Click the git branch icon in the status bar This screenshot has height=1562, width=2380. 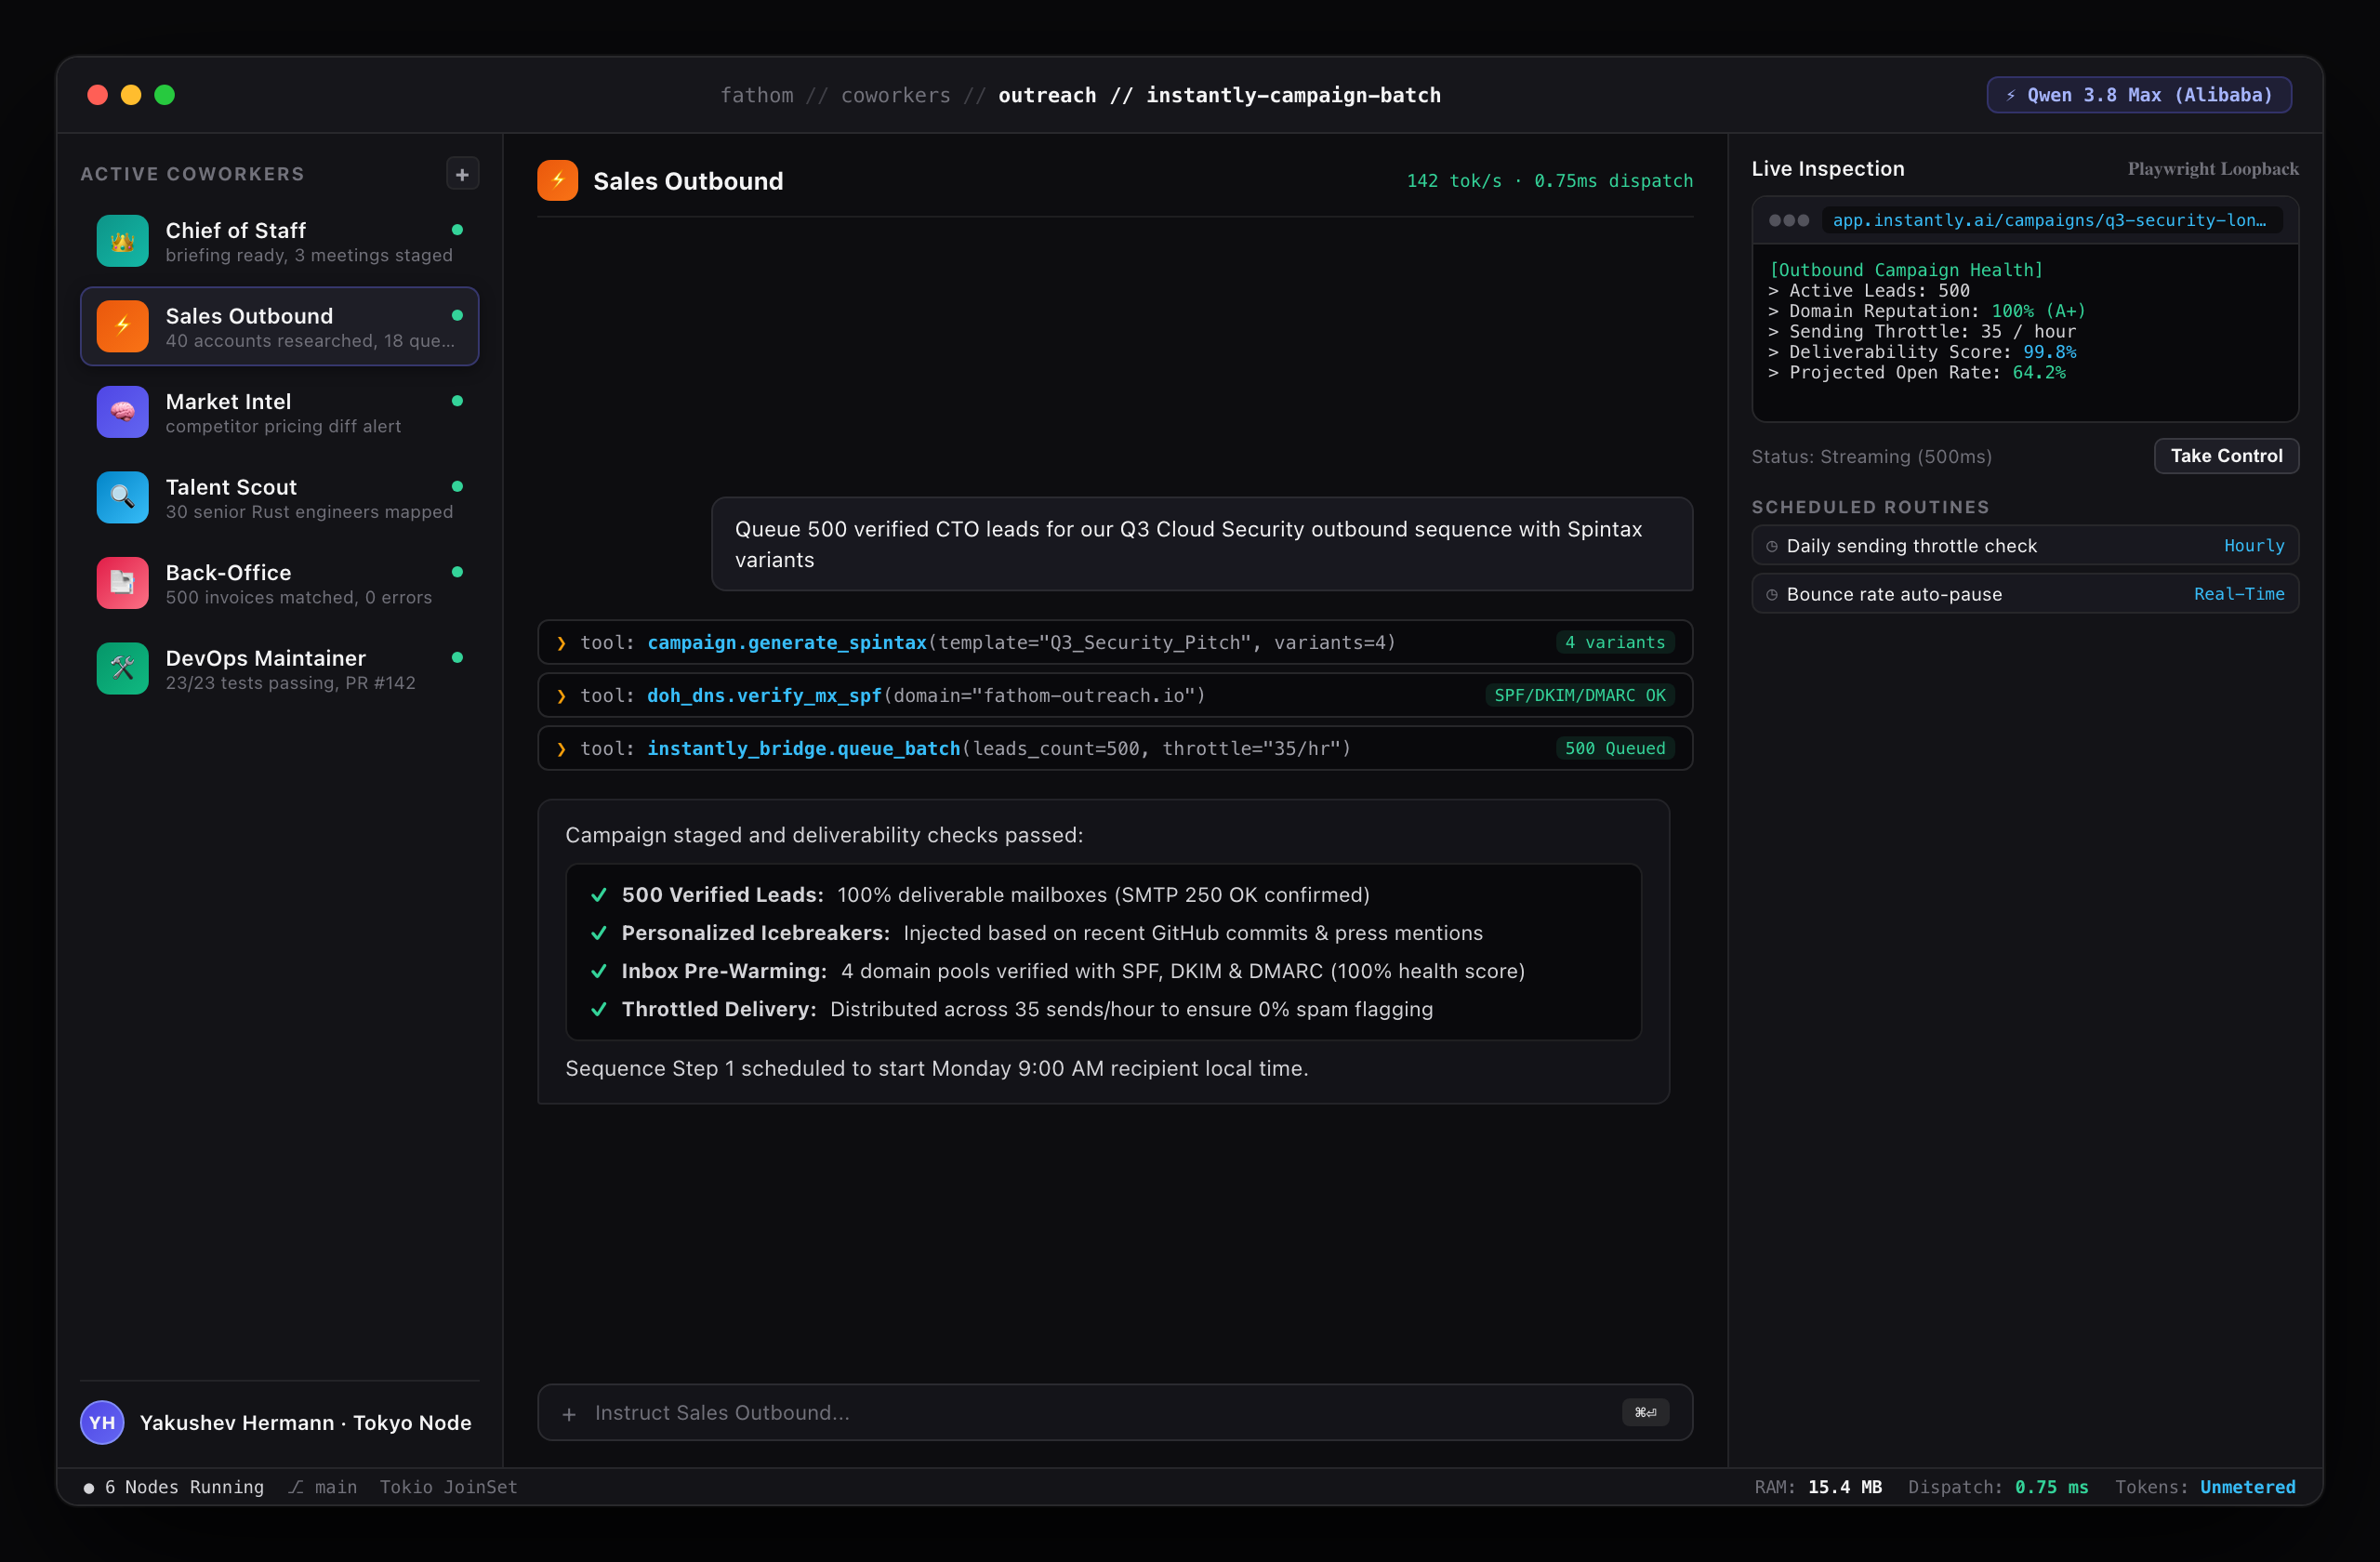click(x=296, y=1487)
